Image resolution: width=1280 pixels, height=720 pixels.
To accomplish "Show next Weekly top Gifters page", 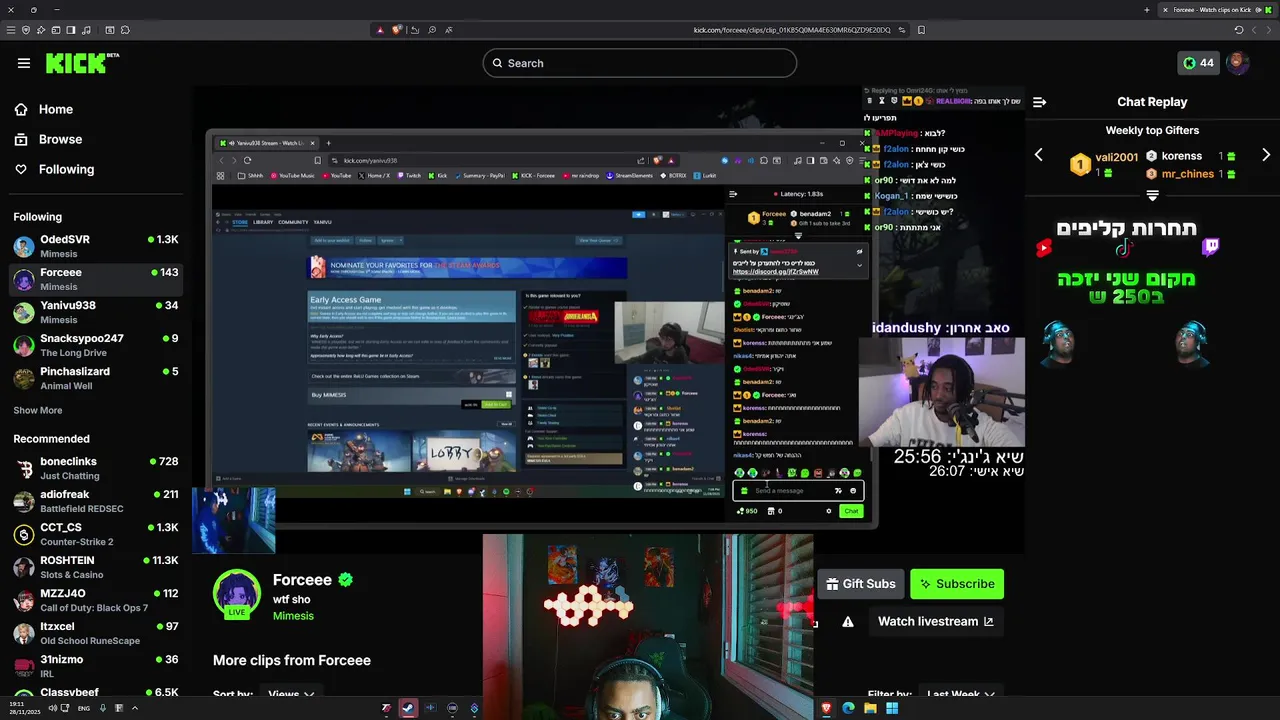I will [x=1266, y=155].
